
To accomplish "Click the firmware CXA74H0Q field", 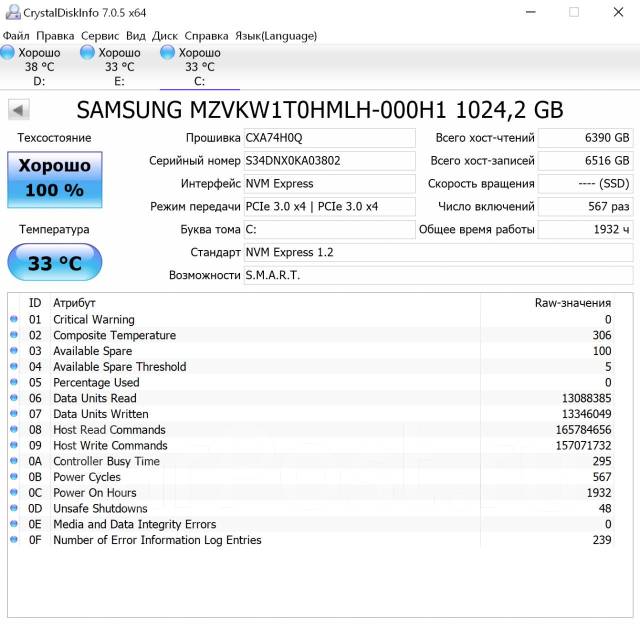I will (329, 138).
